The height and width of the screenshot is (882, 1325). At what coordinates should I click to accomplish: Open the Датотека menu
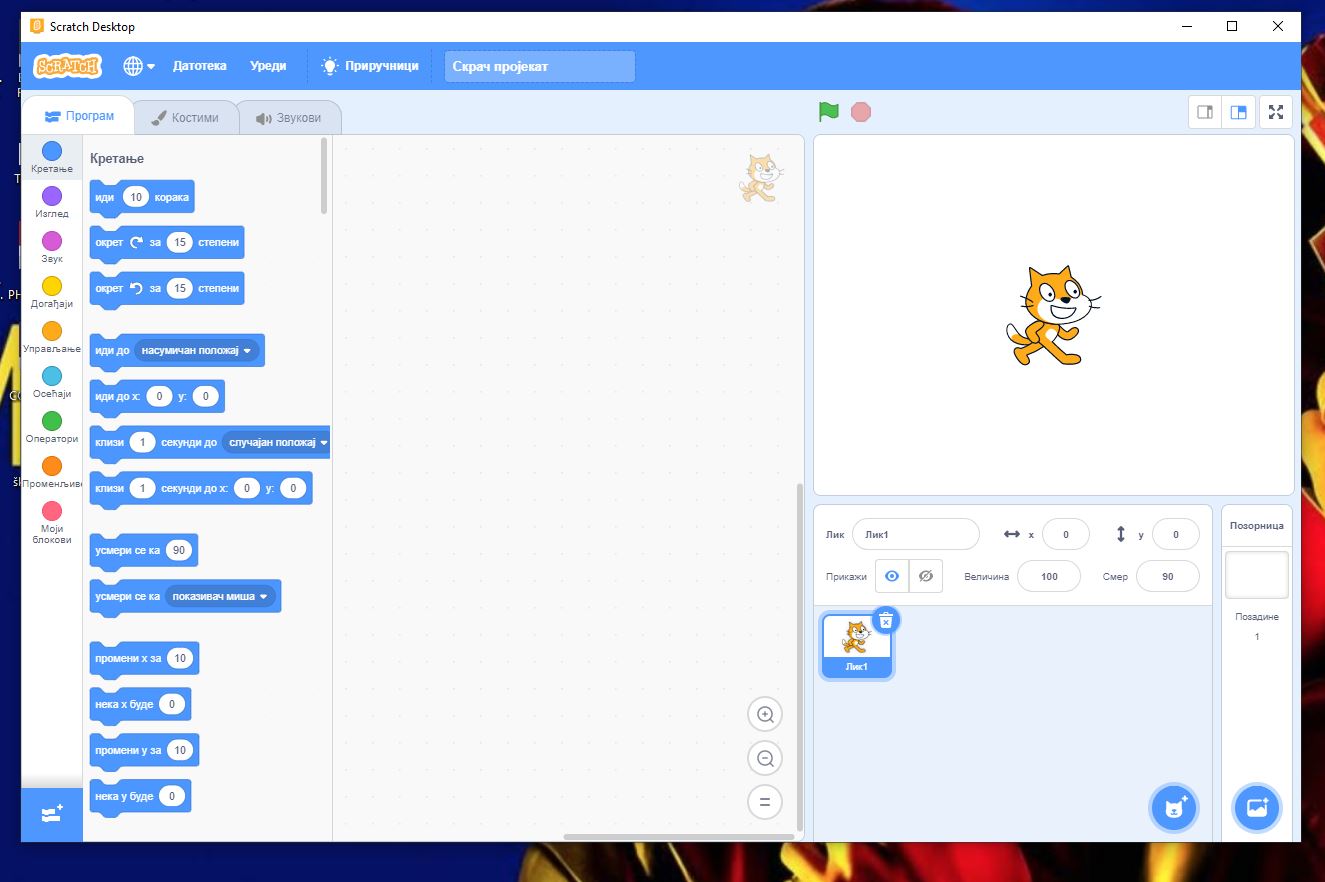pyautogui.click(x=200, y=66)
